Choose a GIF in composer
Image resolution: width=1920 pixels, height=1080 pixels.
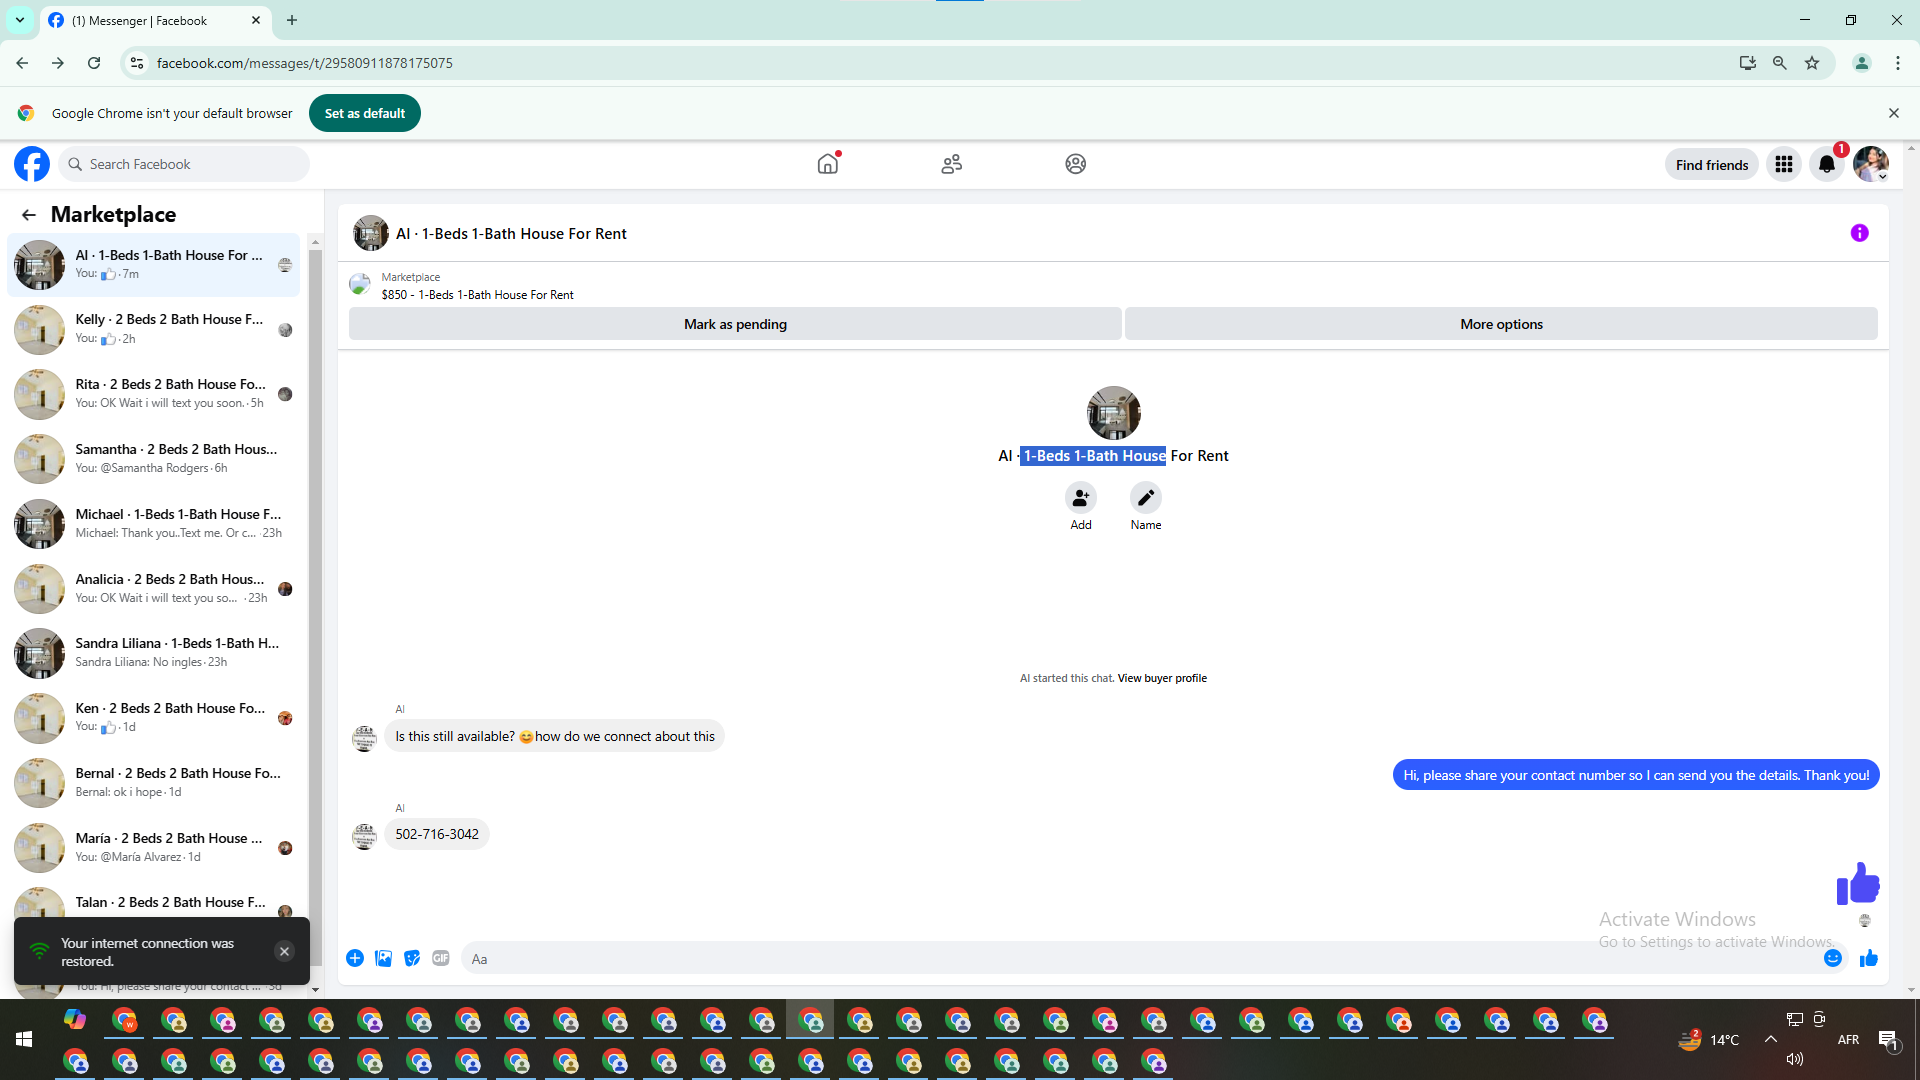pyautogui.click(x=441, y=959)
